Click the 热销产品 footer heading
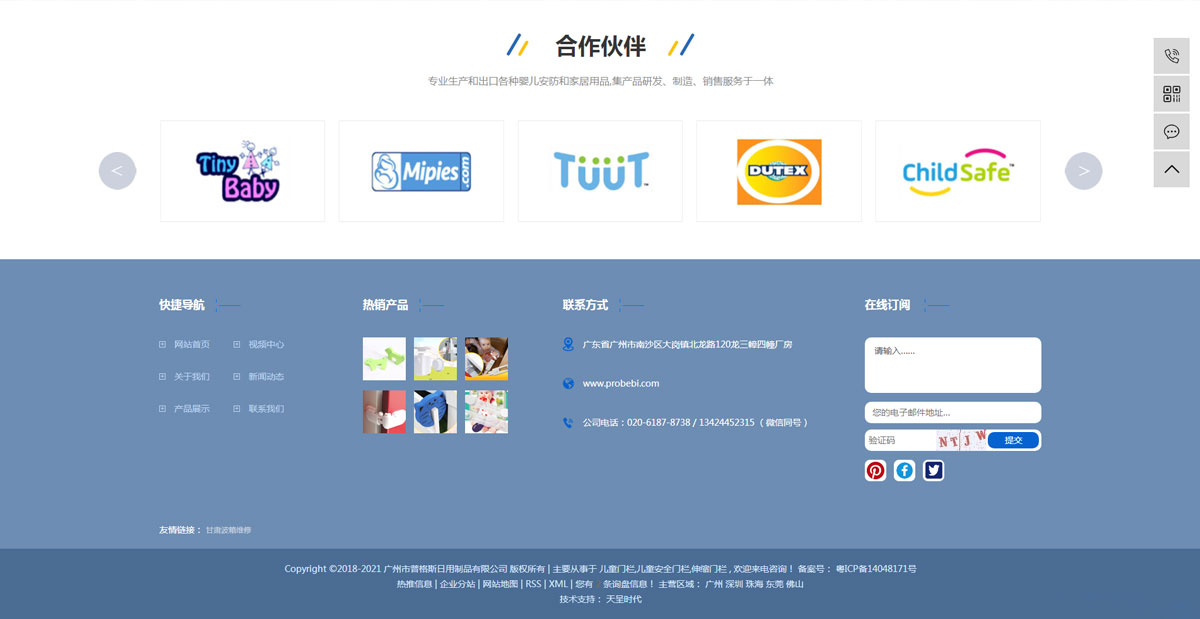The width and height of the screenshot is (1200, 619). [386, 305]
